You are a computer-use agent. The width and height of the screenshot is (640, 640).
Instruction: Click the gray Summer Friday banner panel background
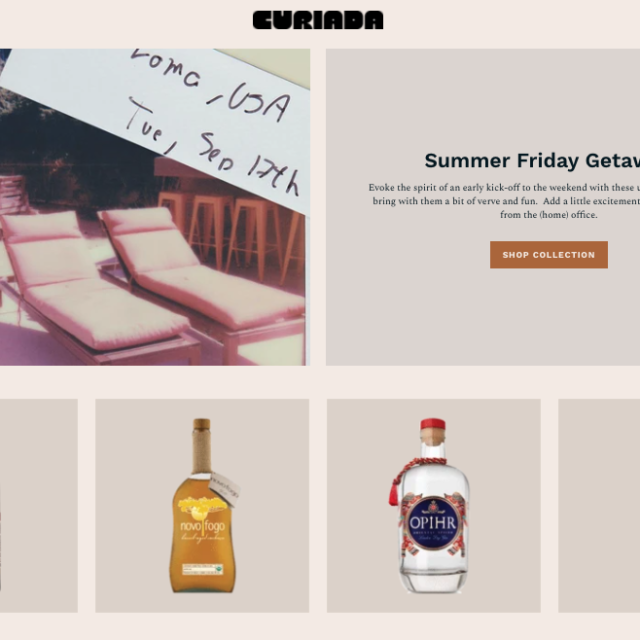(483, 310)
